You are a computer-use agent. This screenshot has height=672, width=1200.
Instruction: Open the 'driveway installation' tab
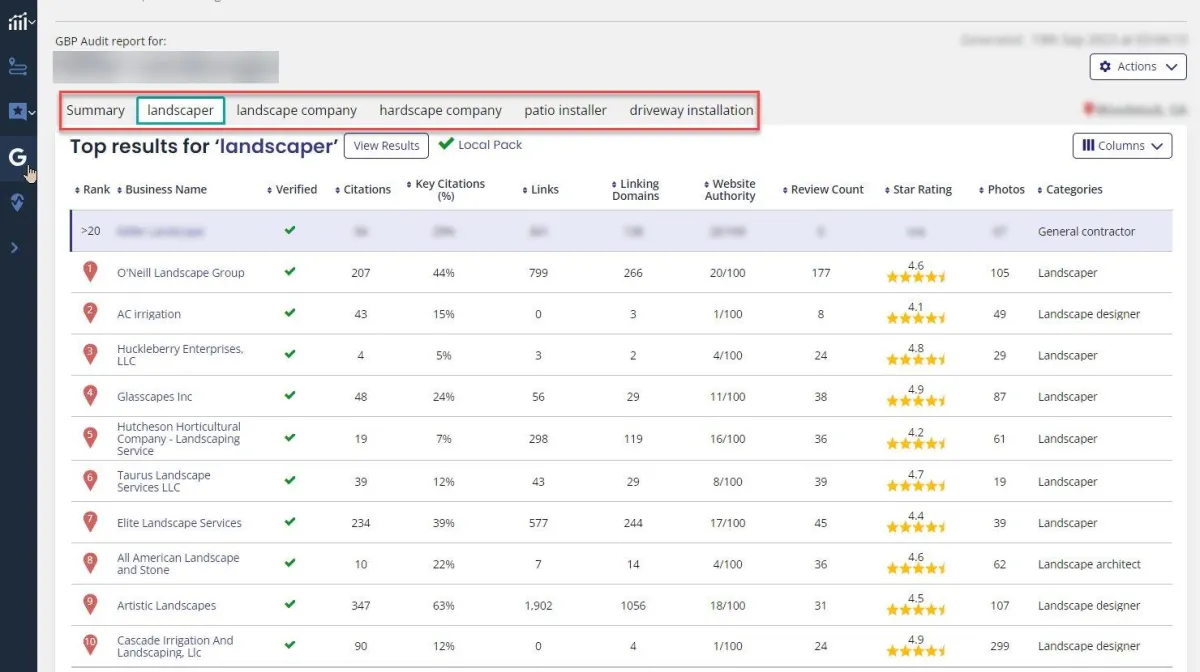tap(691, 111)
